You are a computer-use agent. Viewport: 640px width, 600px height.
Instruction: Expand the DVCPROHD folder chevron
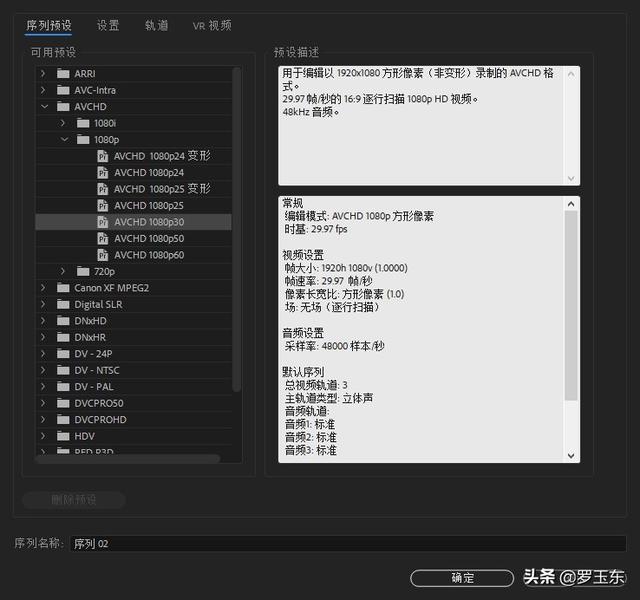pyautogui.click(x=43, y=419)
